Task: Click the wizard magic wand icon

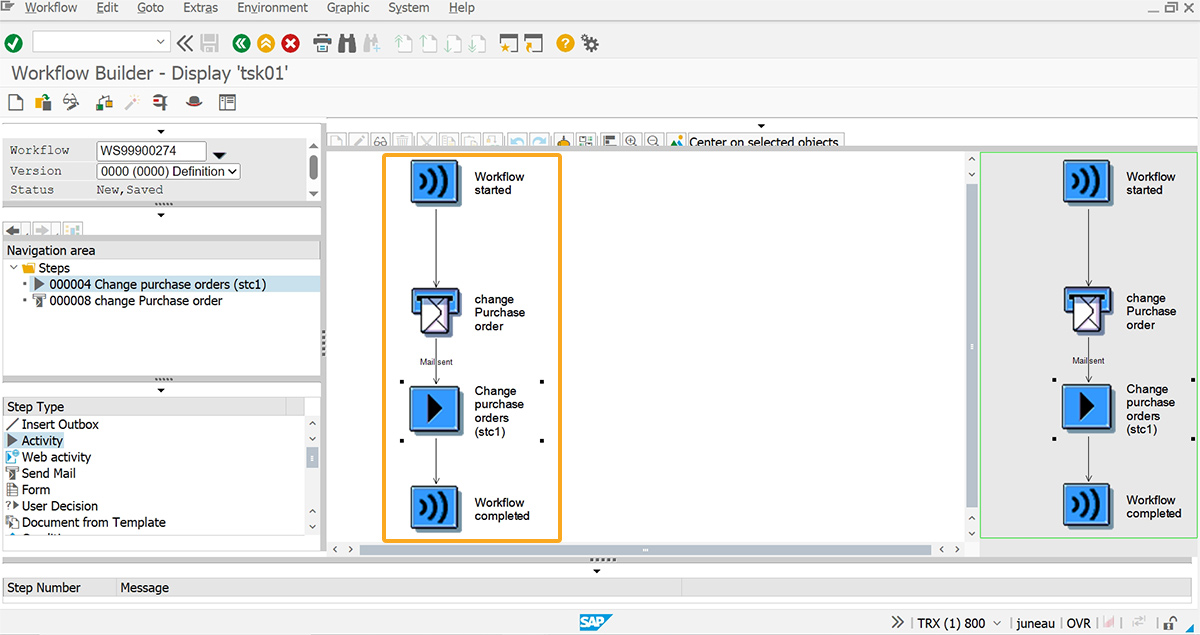Action: (x=131, y=102)
